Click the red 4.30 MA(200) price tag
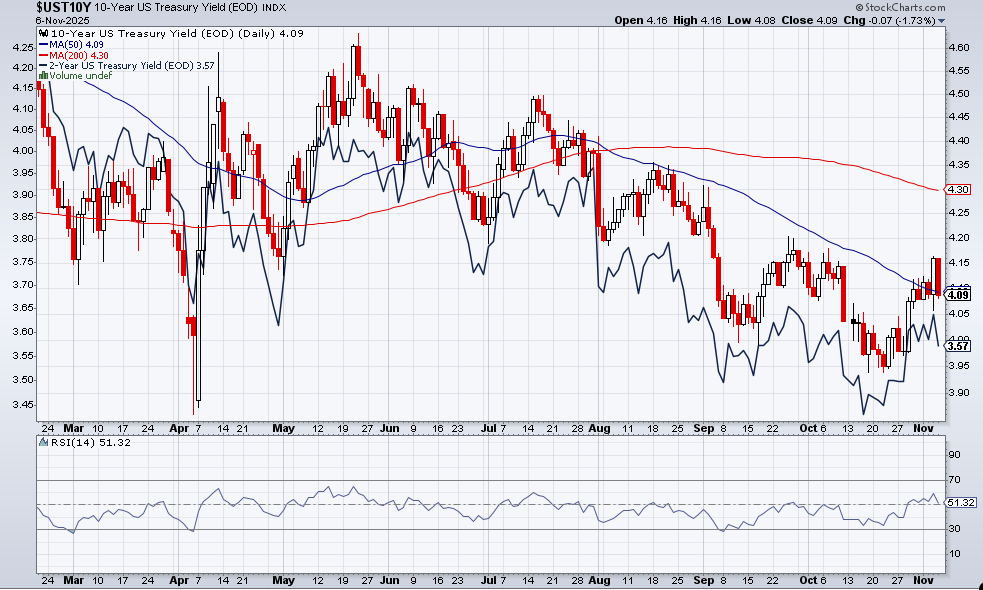Screen dimensions: 983x590 (x=959, y=189)
